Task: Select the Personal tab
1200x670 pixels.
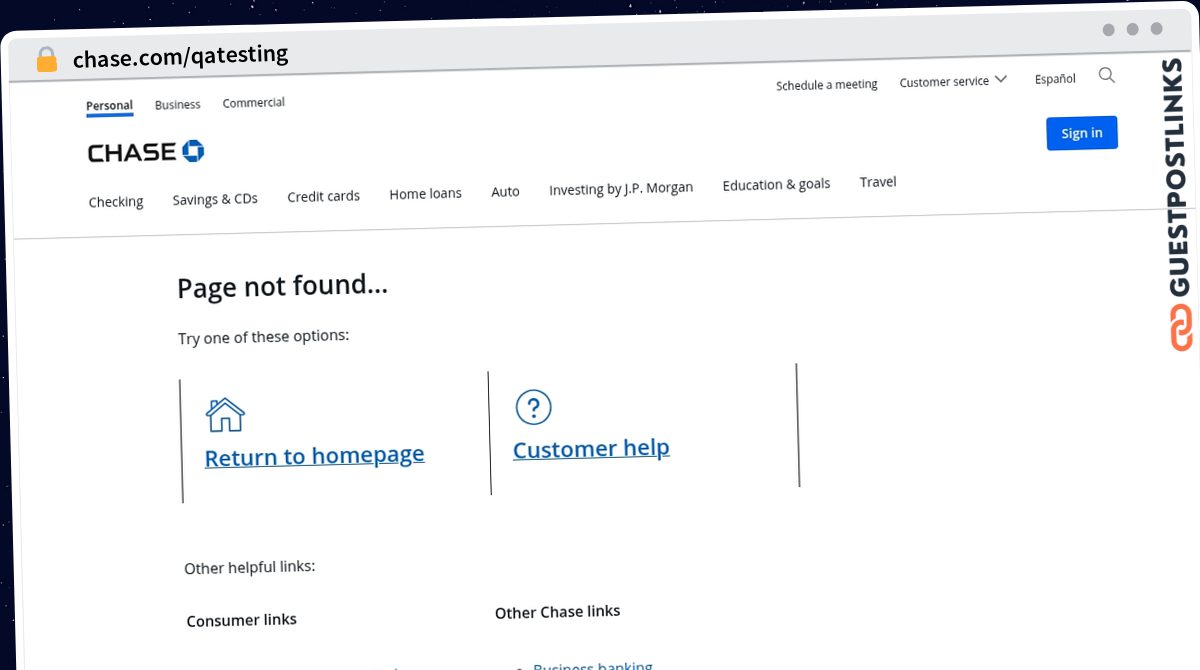Action: pos(109,106)
